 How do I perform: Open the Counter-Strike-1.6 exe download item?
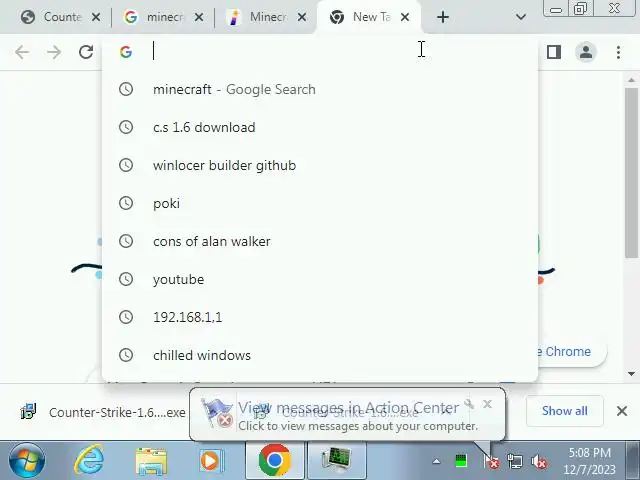(104, 412)
